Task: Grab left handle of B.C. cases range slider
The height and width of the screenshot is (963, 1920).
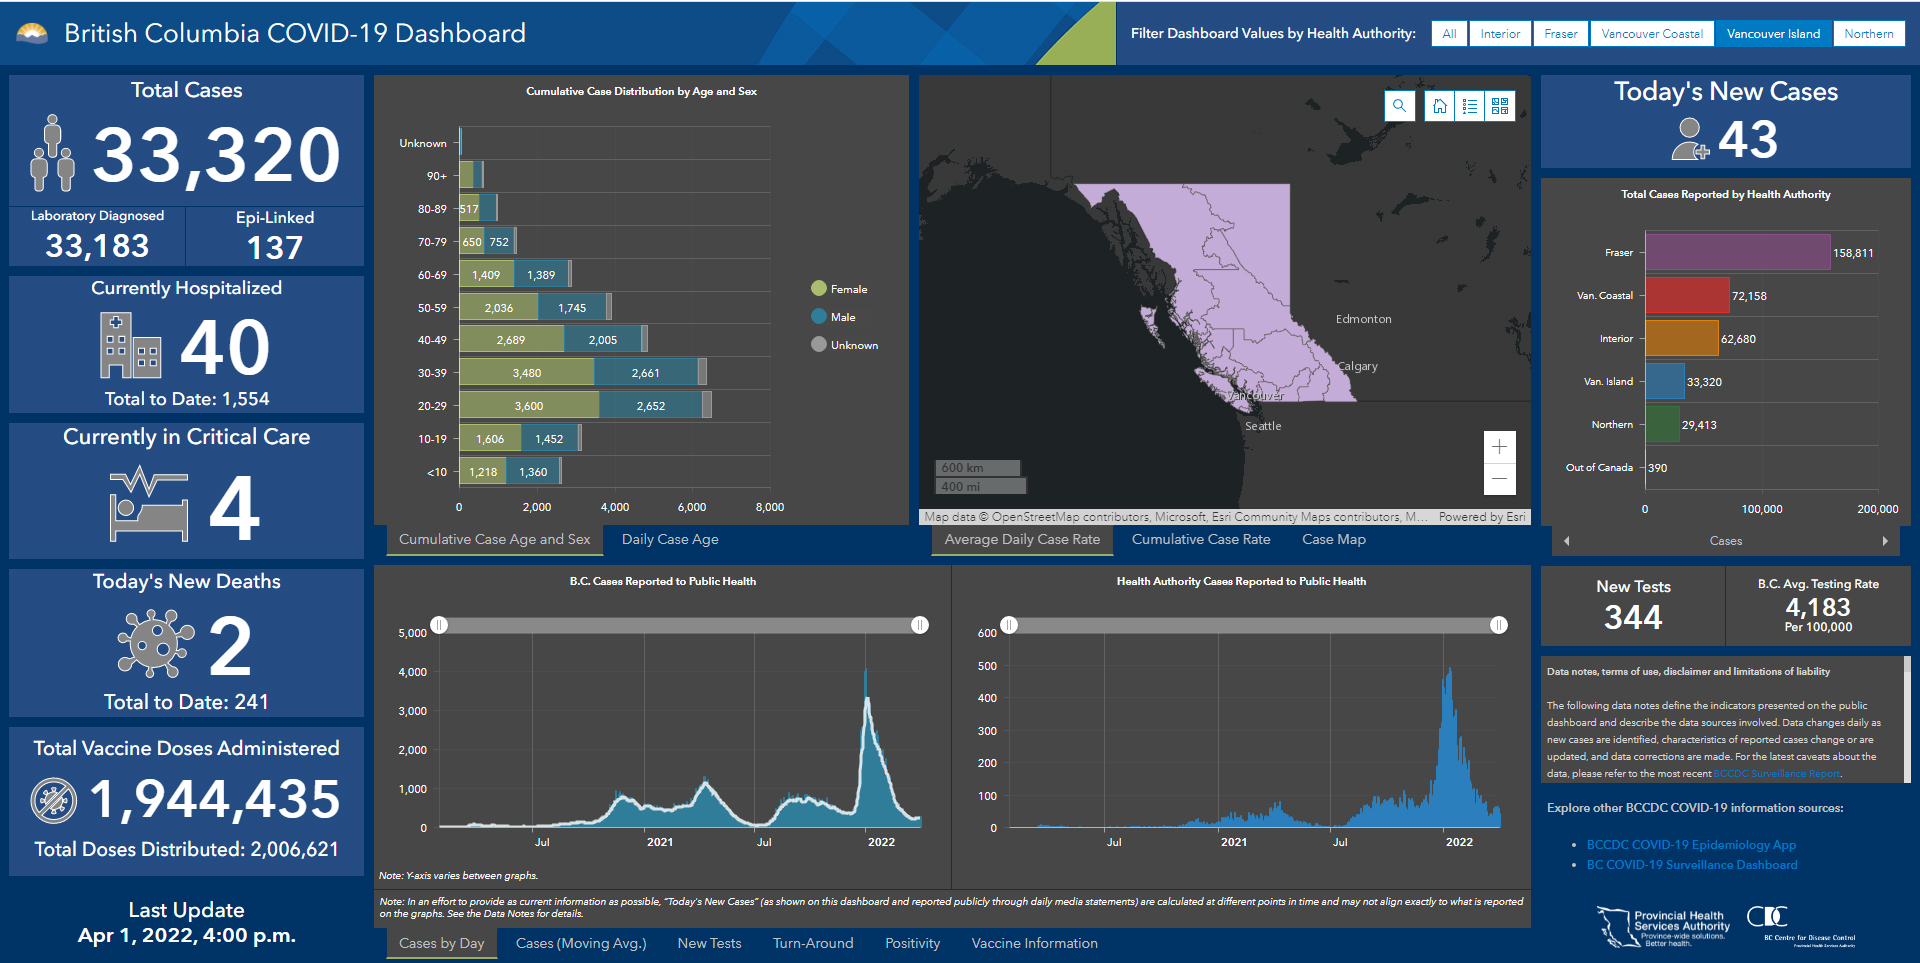Action: pyautogui.click(x=439, y=625)
